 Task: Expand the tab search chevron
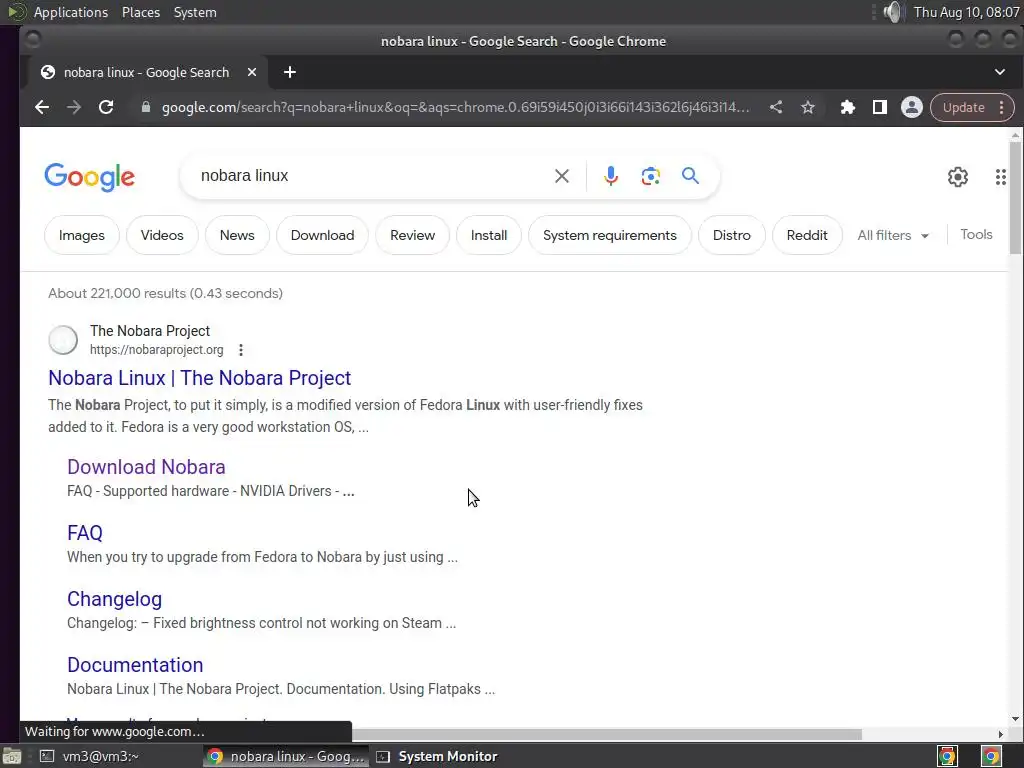[x=1000, y=72]
